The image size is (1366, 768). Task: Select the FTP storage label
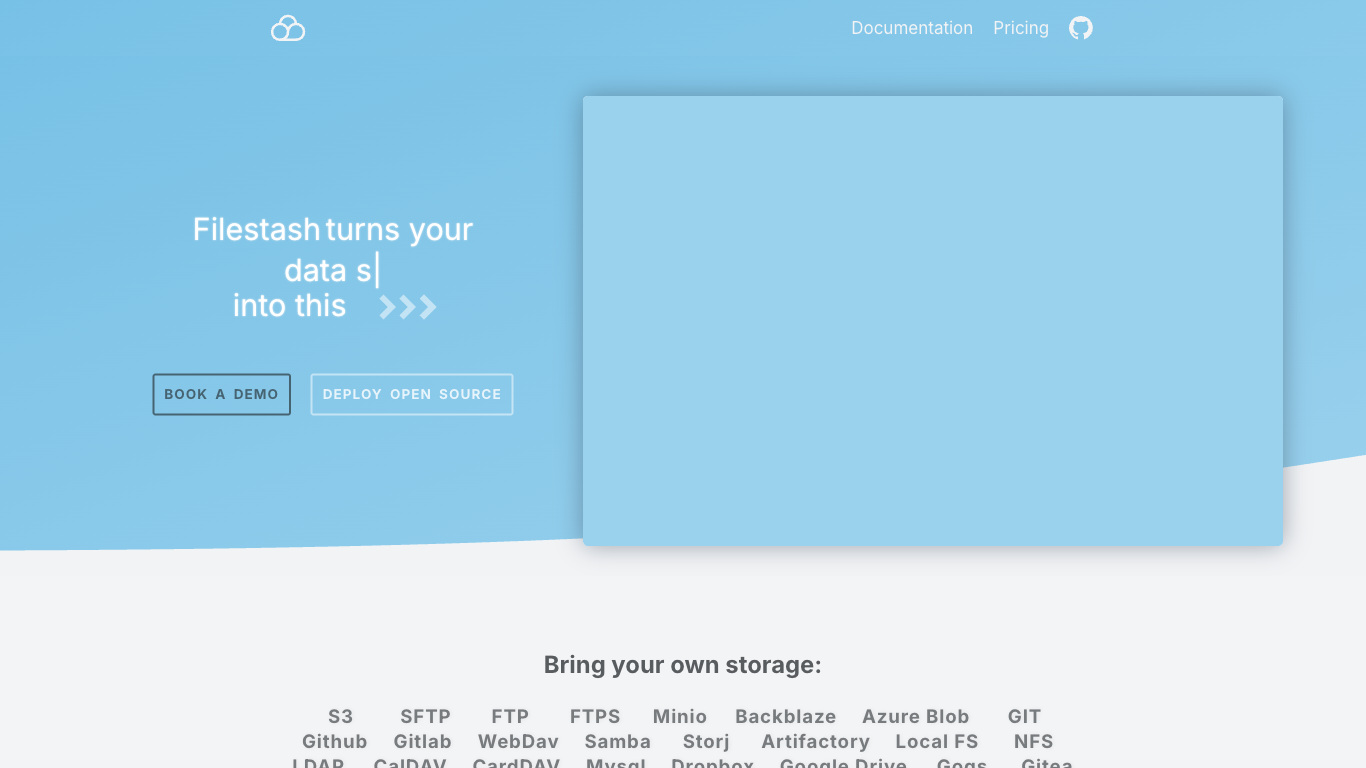pos(510,716)
